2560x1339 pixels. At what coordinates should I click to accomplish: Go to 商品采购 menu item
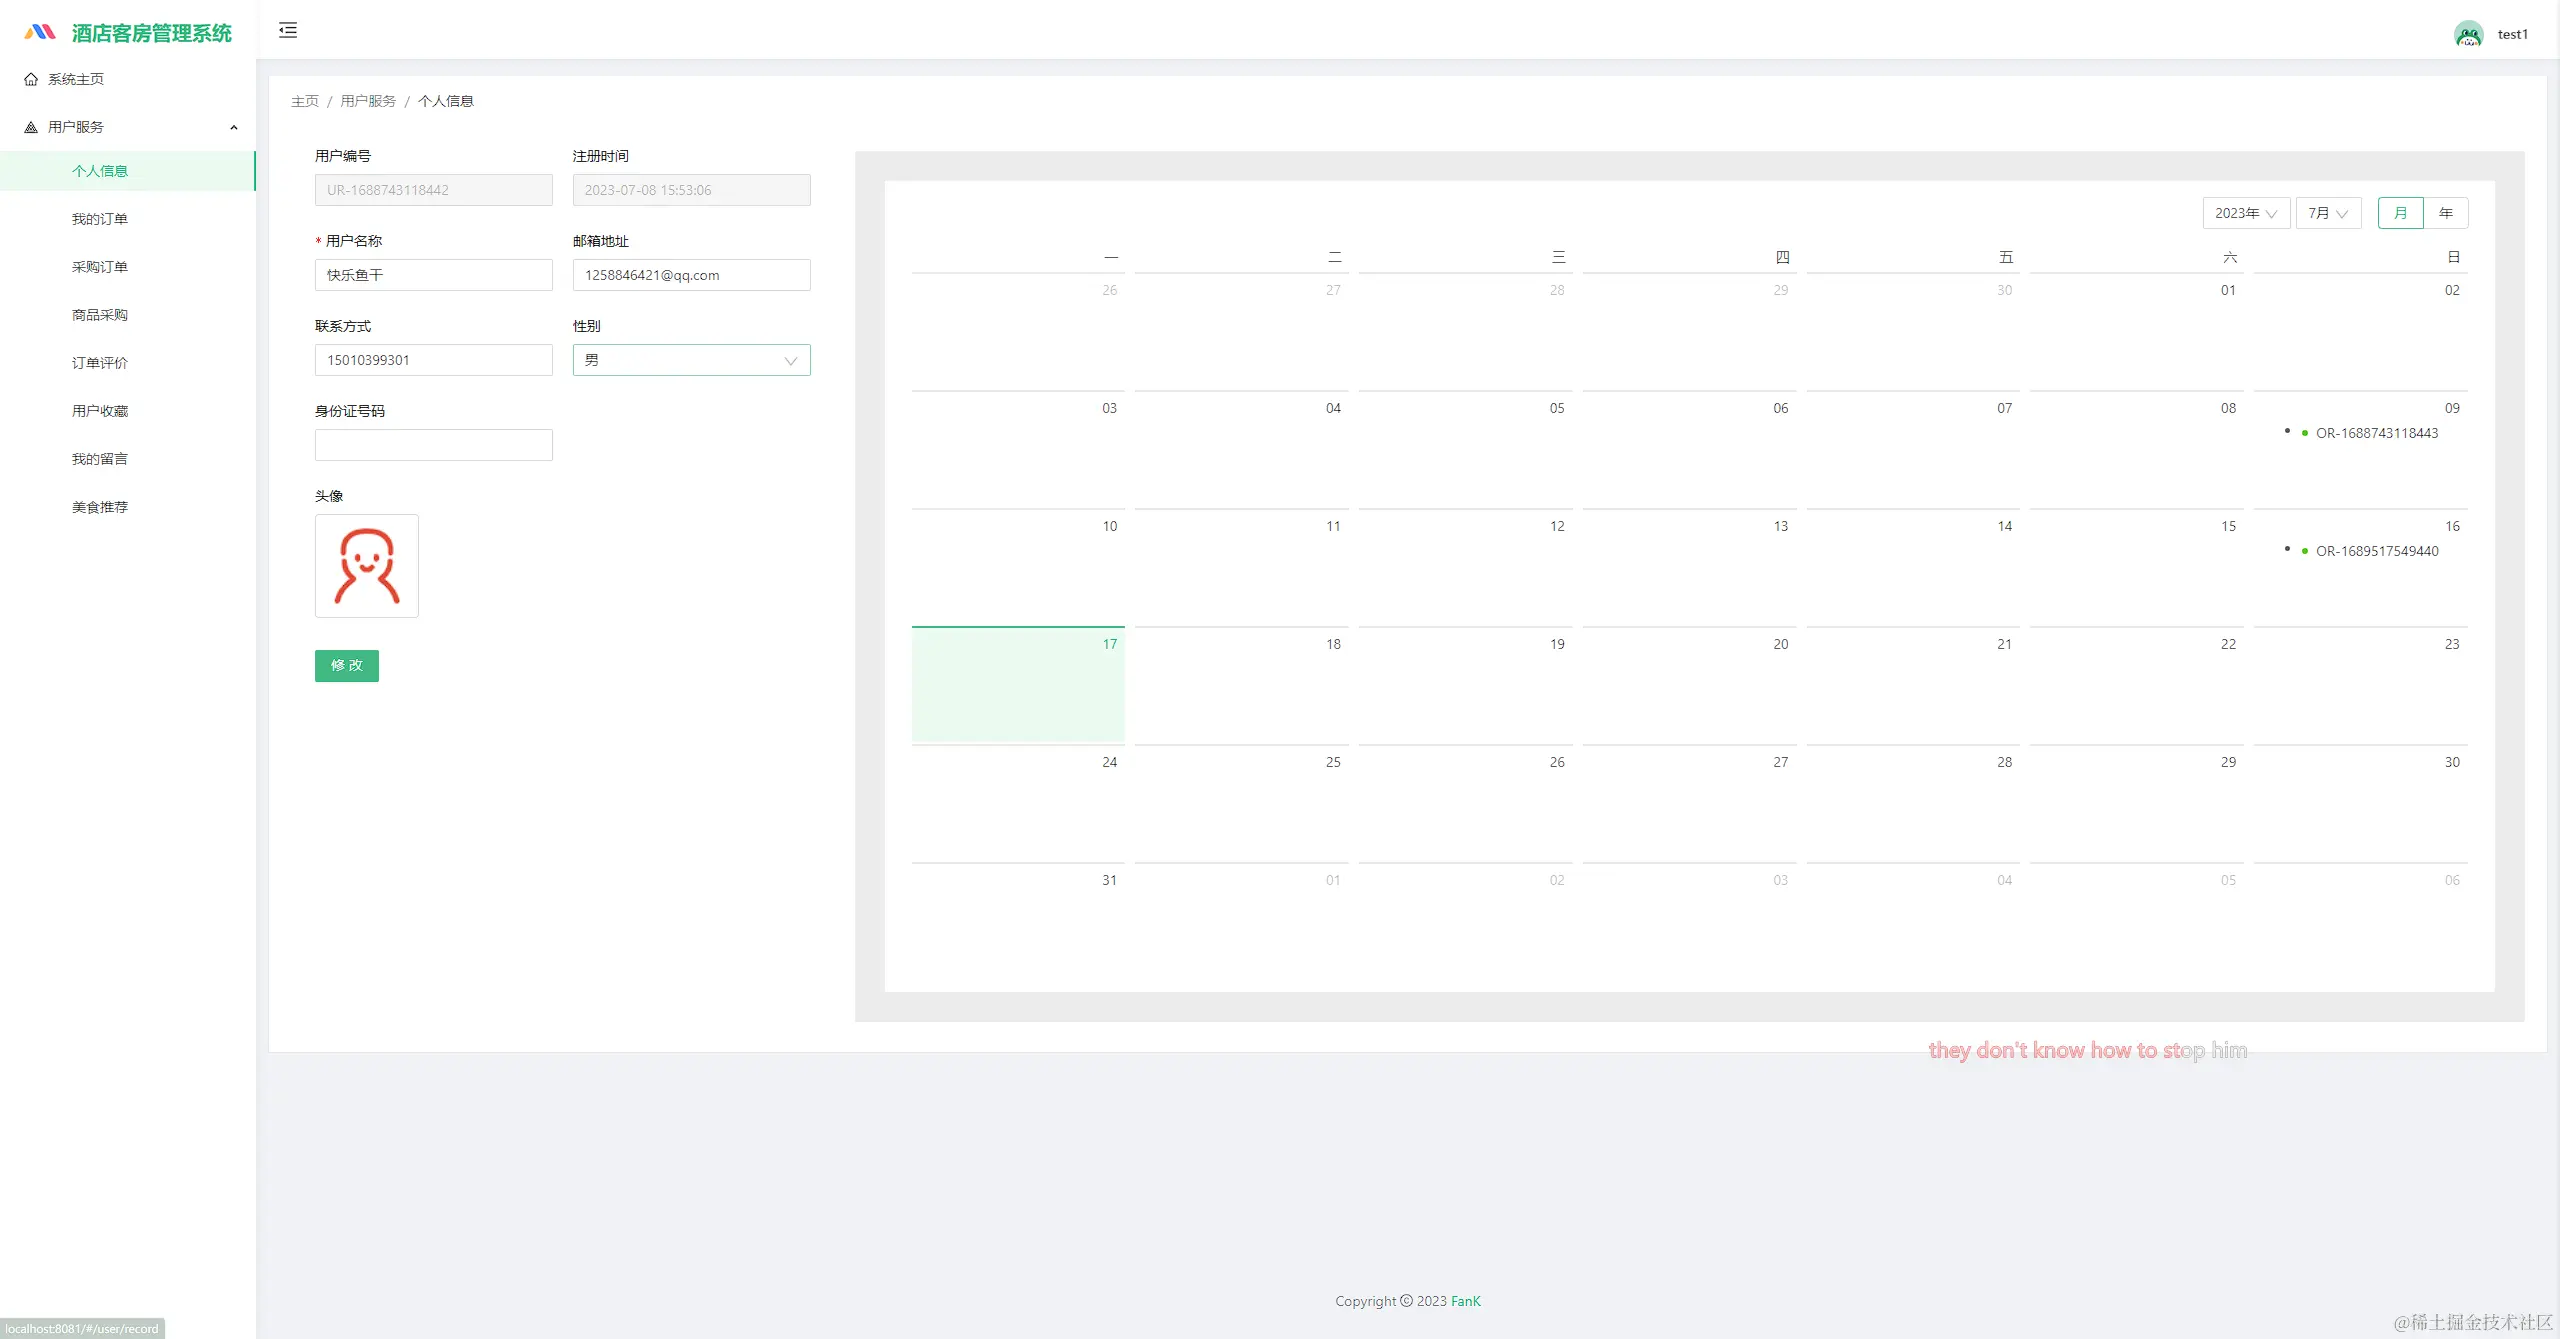(x=100, y=315)
